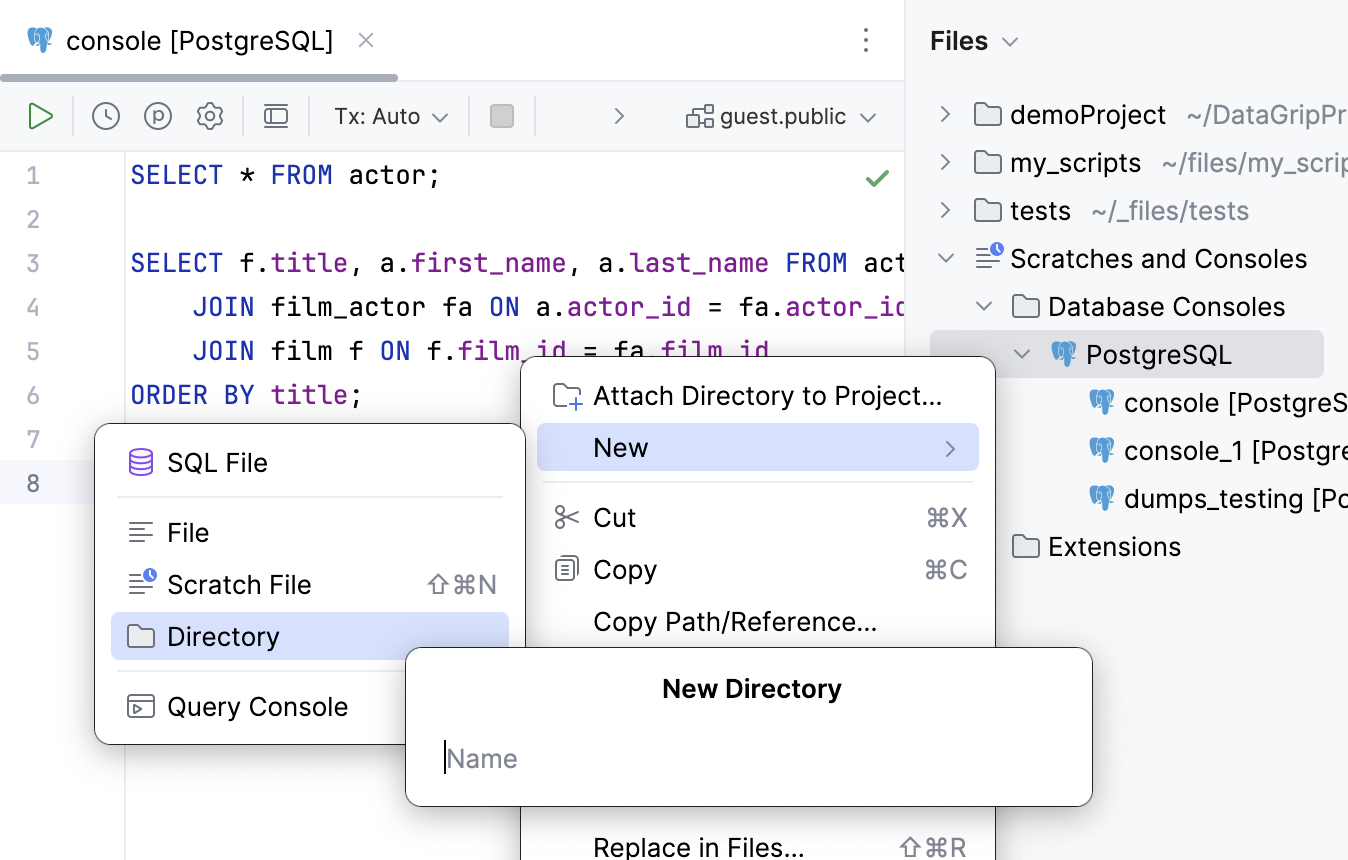Open the Explain Plan circled-P icon

coord(157,115)
